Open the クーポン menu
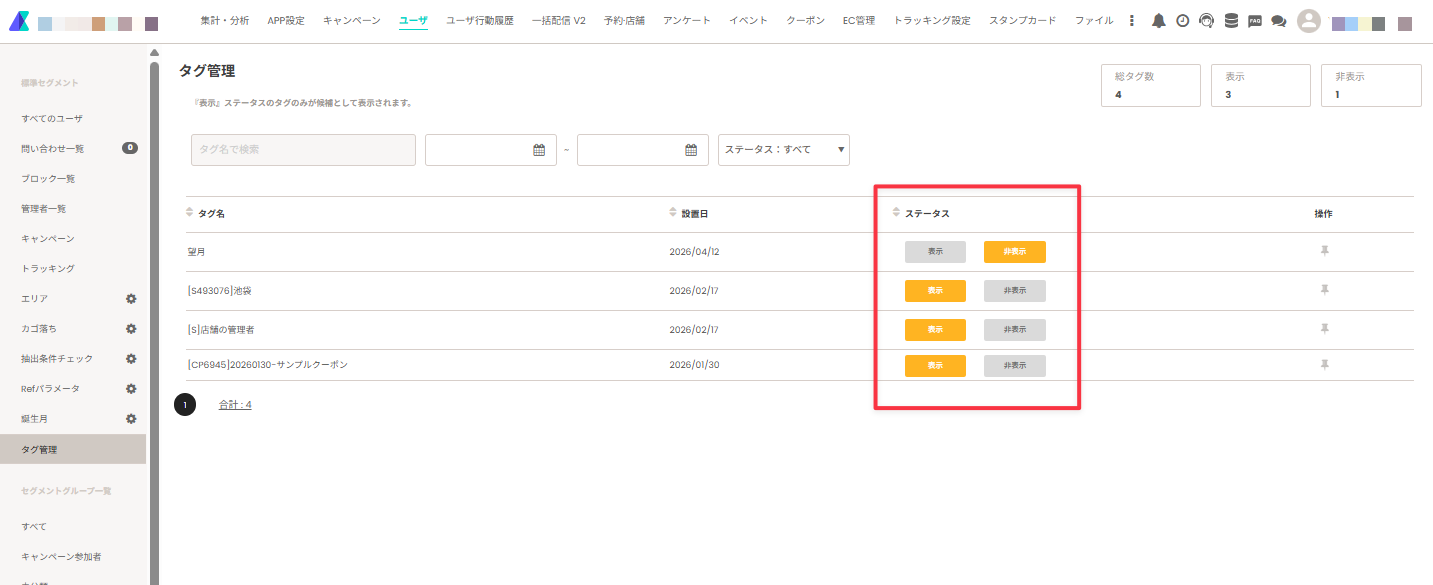This screenshot has height=585, width=1433. (x=806, y=21)
